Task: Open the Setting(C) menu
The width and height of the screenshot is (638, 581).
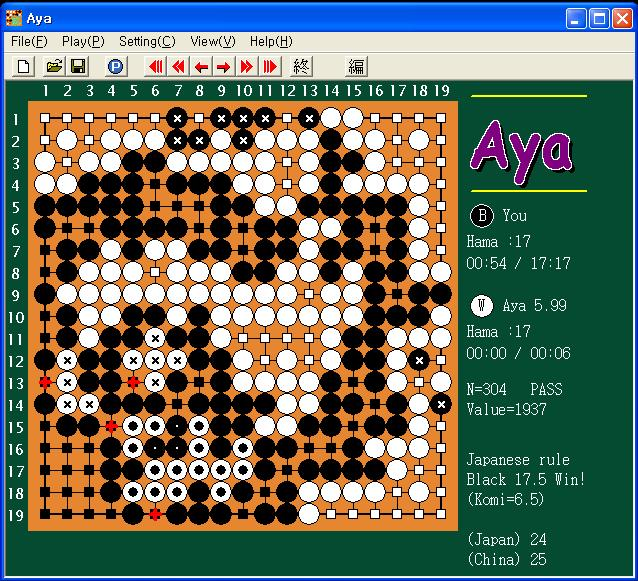Action: click(x=147, y=42)
